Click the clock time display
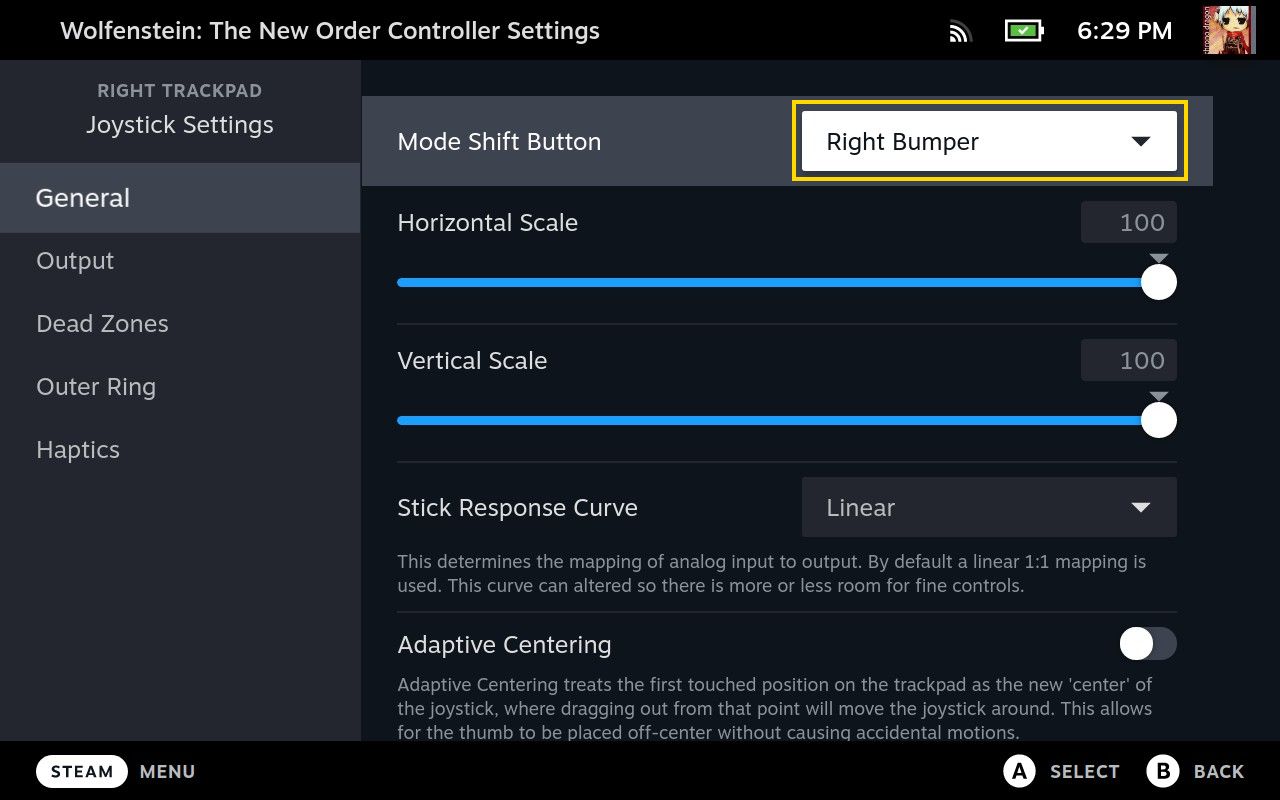Viewport: 1280px width, 800px height. click(1124, 31)
